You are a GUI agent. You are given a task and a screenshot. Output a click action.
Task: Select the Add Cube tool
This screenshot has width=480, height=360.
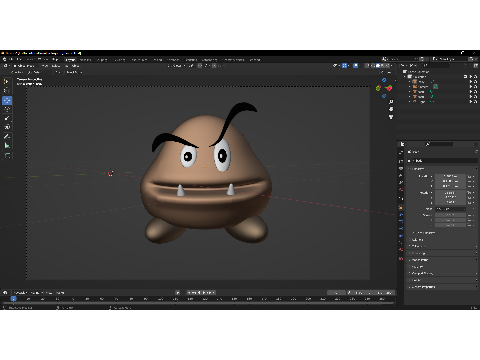click(7, 155)
